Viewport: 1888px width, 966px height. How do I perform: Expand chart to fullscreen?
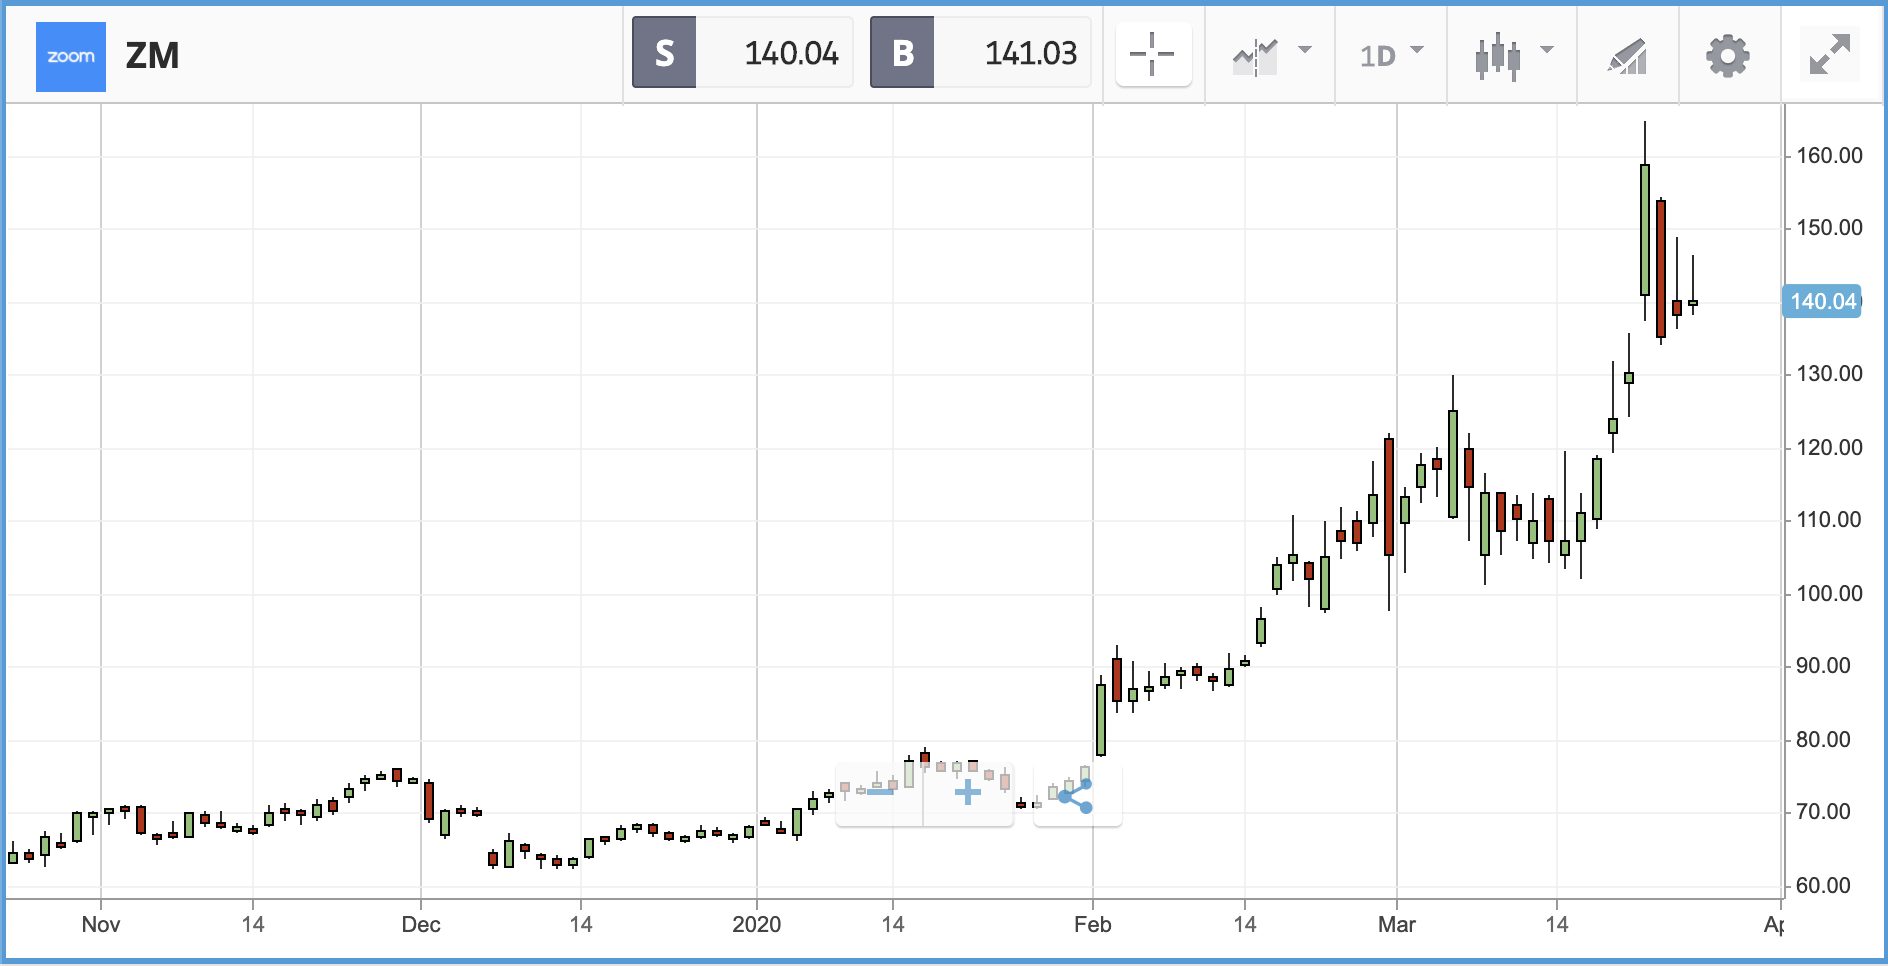click(x=1829, y=55)
